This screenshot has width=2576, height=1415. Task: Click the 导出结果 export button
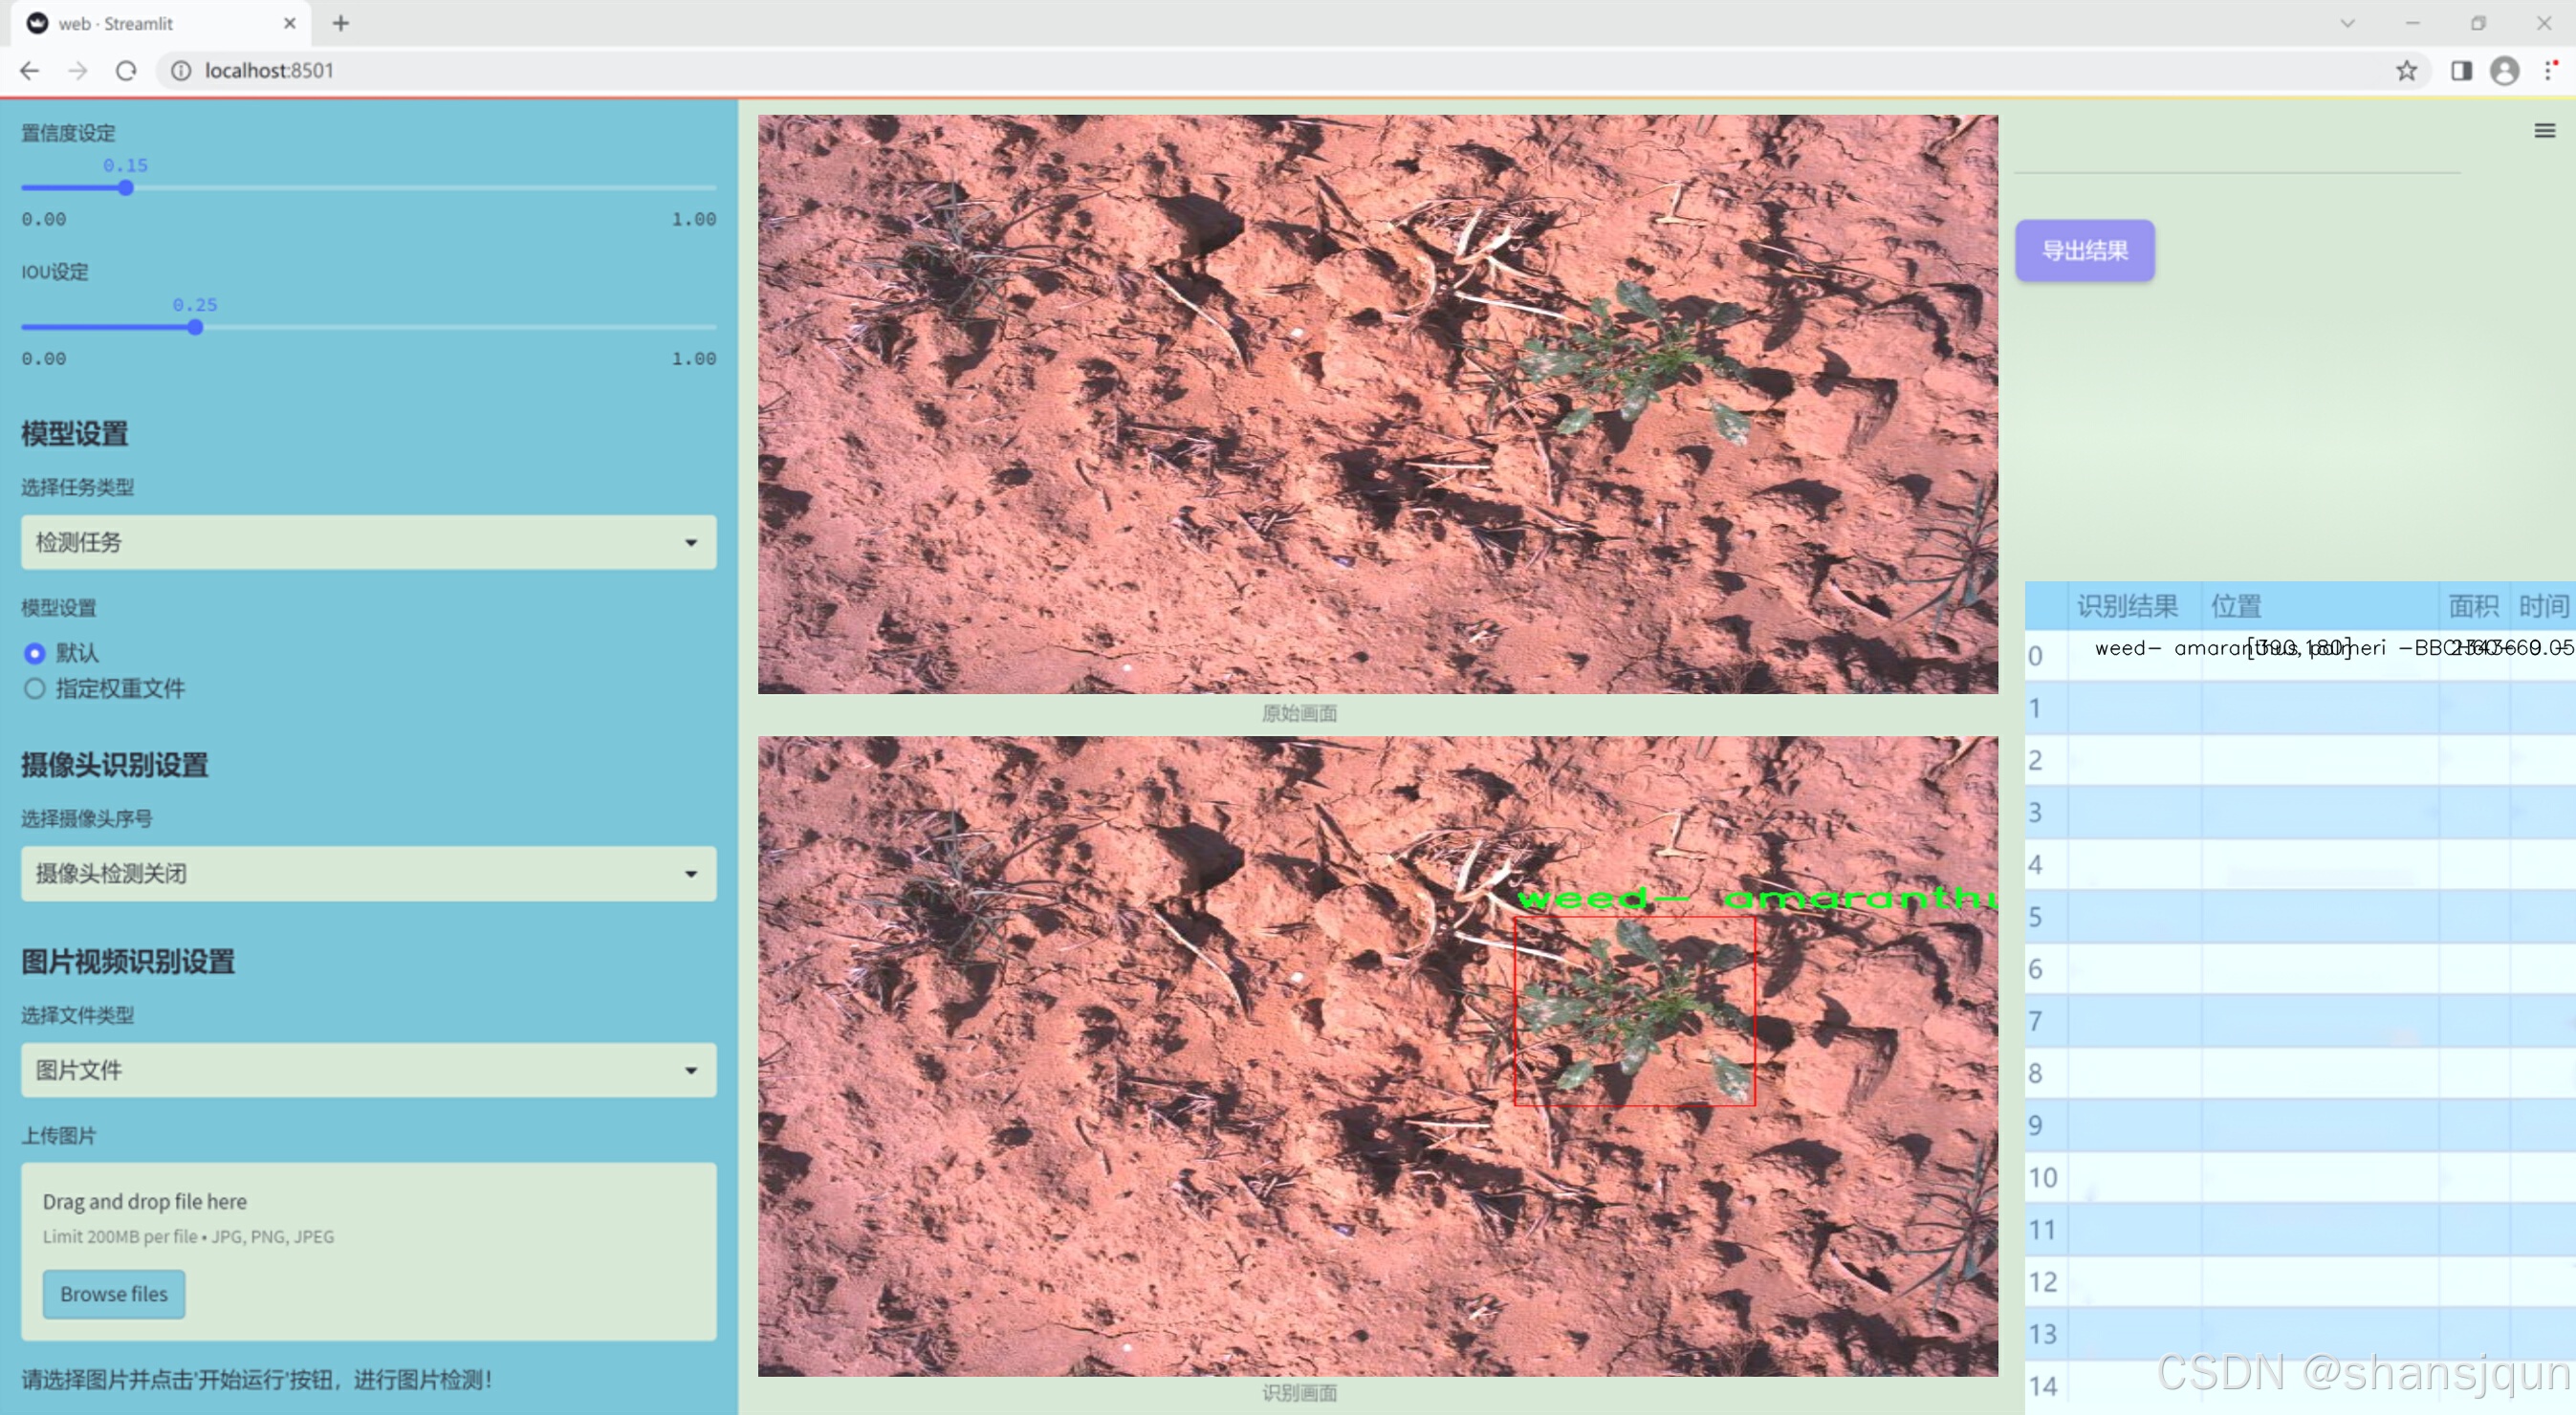(x=2084, y=250)
